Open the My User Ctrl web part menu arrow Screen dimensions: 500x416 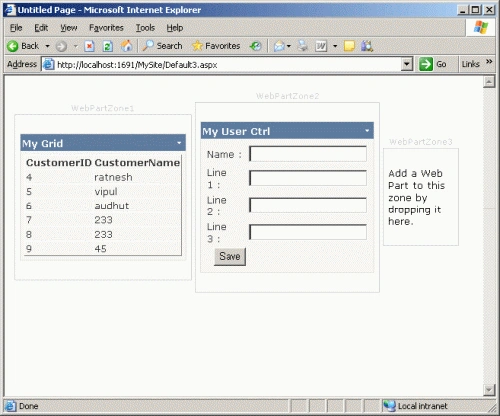coord(367,131)
